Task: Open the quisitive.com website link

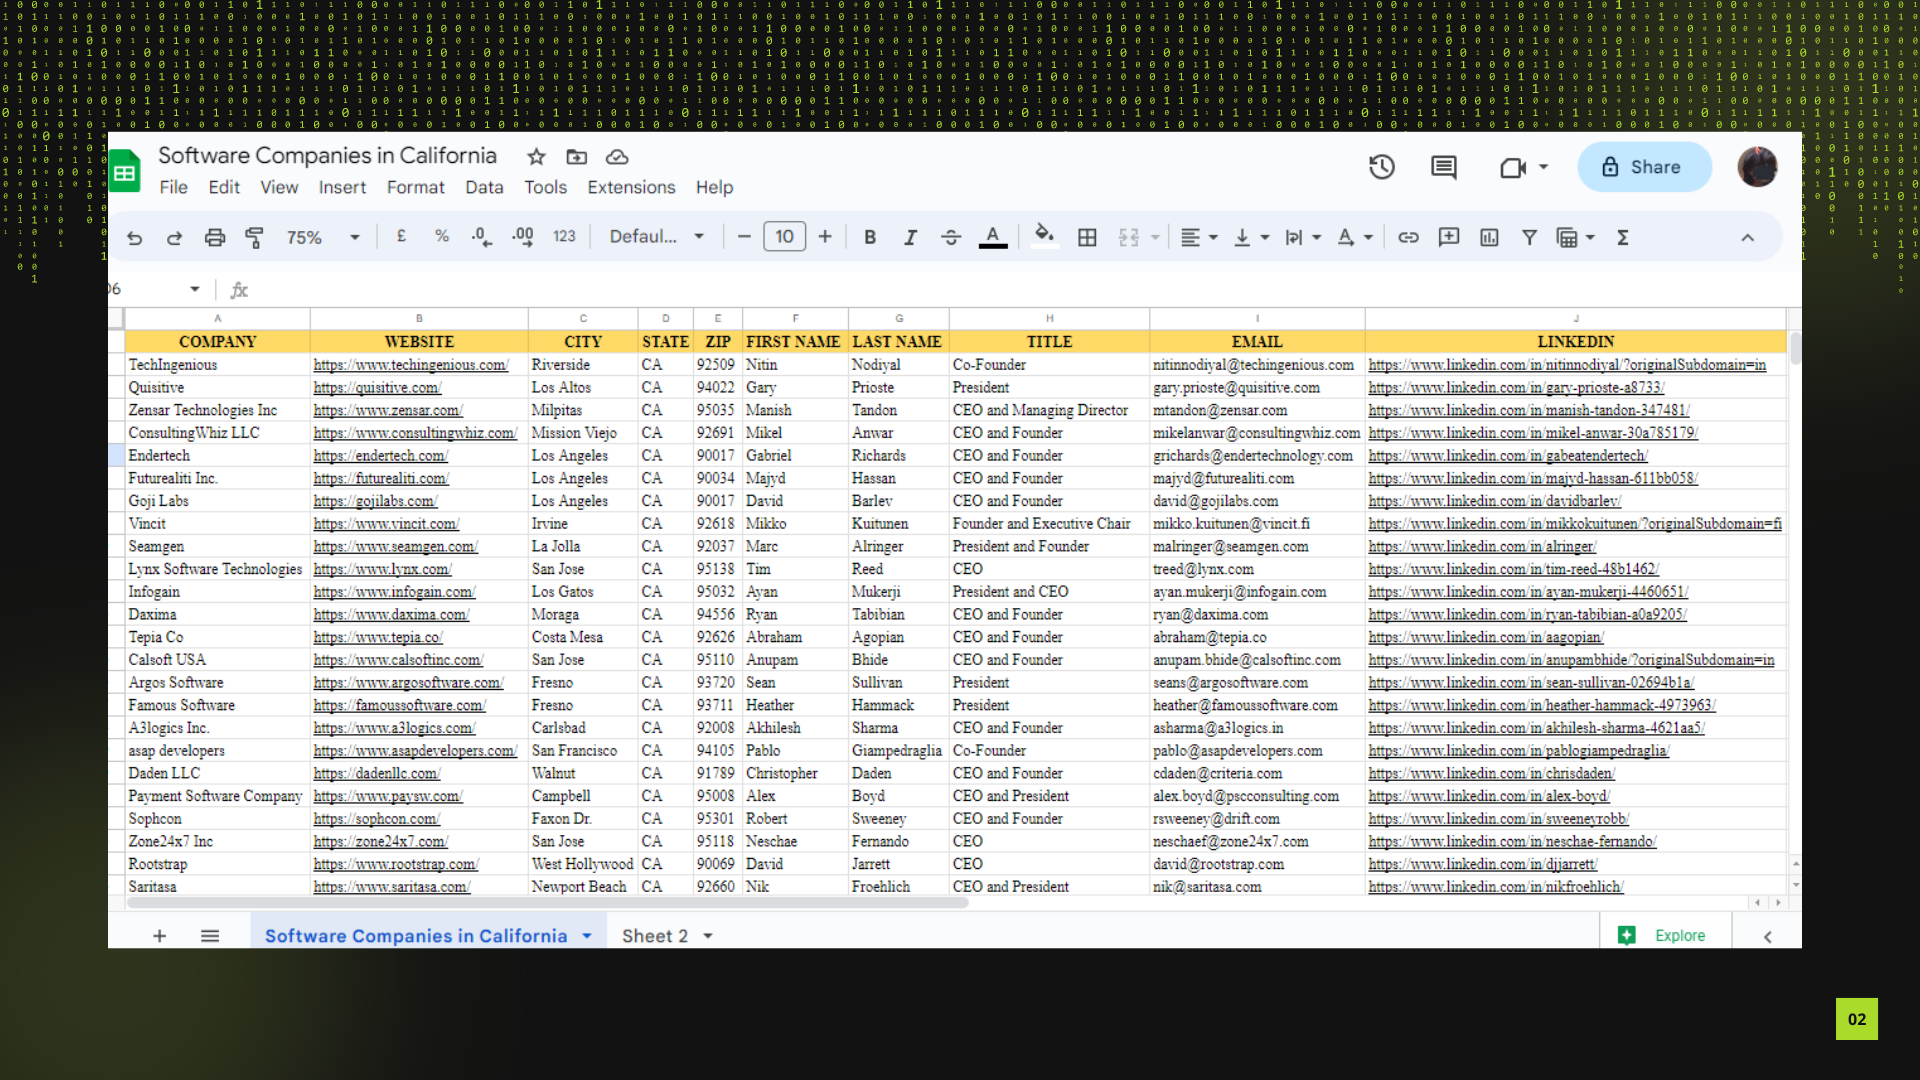Action: 377,388
